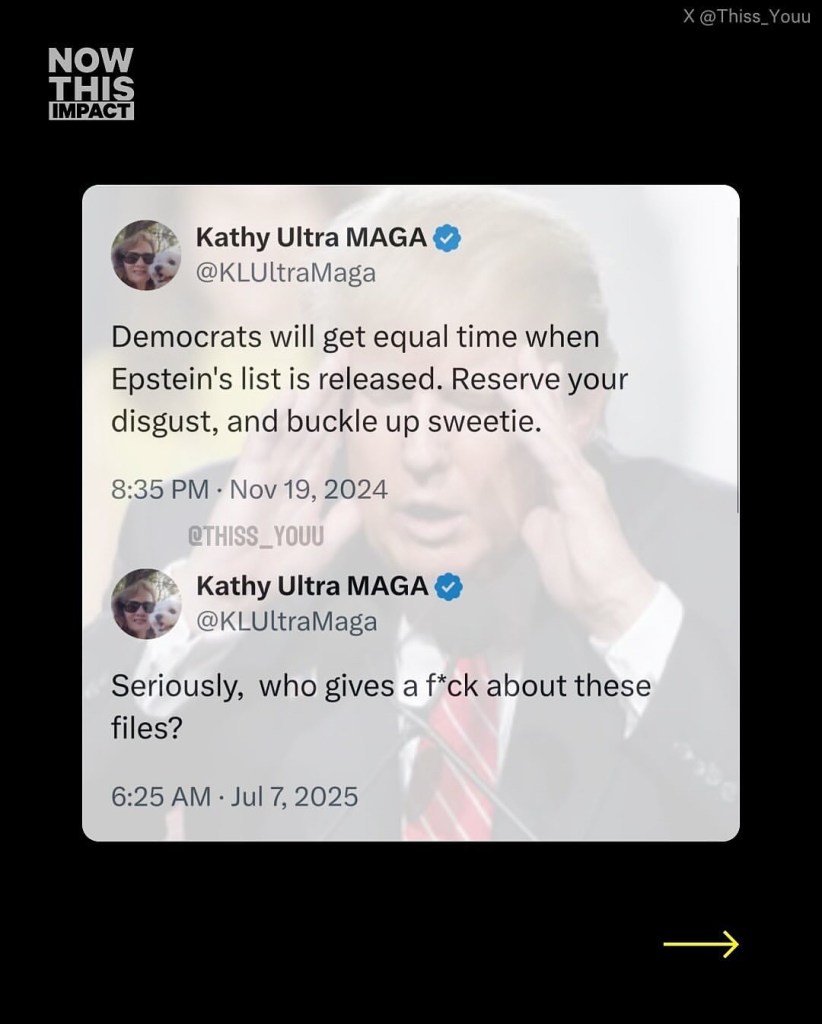Click Kathy Ultra MAGA name above "Seriously" tweet
Viewport: 822px width, 1024px height.
click(312, 586)
